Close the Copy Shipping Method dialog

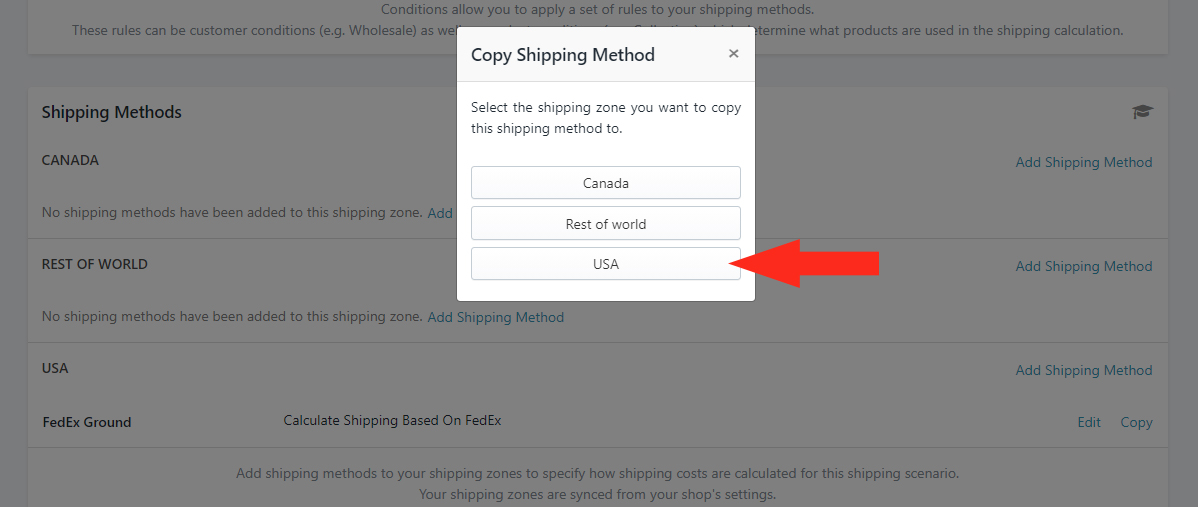(733, 54)
